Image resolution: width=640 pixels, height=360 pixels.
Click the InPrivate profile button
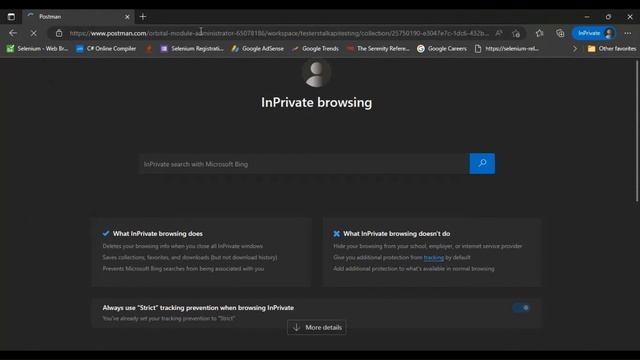pyautogui.click(x=594, y=33)
